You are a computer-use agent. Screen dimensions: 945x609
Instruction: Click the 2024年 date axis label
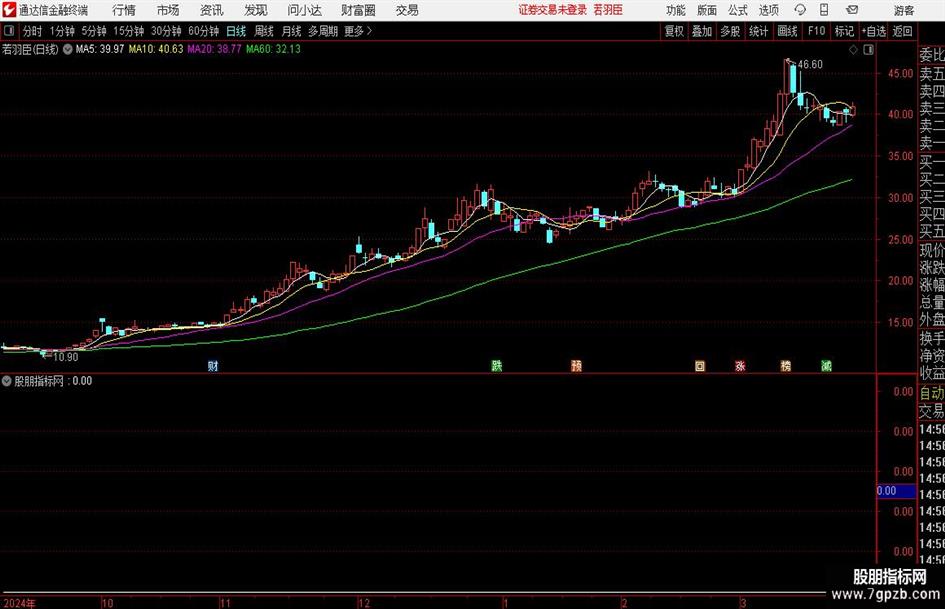tap(19, 603)
